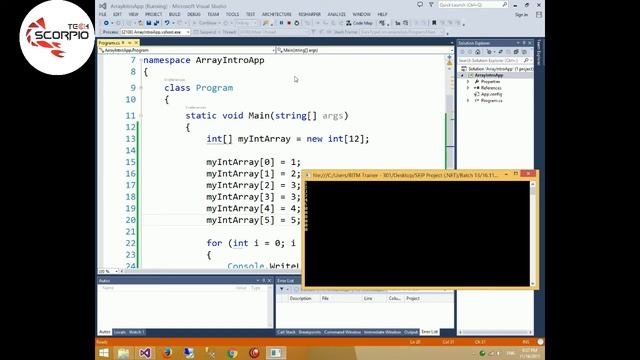Restart debugging with the restart icon
The width and height of the screenshot is (640, 360).
point(297,23)
